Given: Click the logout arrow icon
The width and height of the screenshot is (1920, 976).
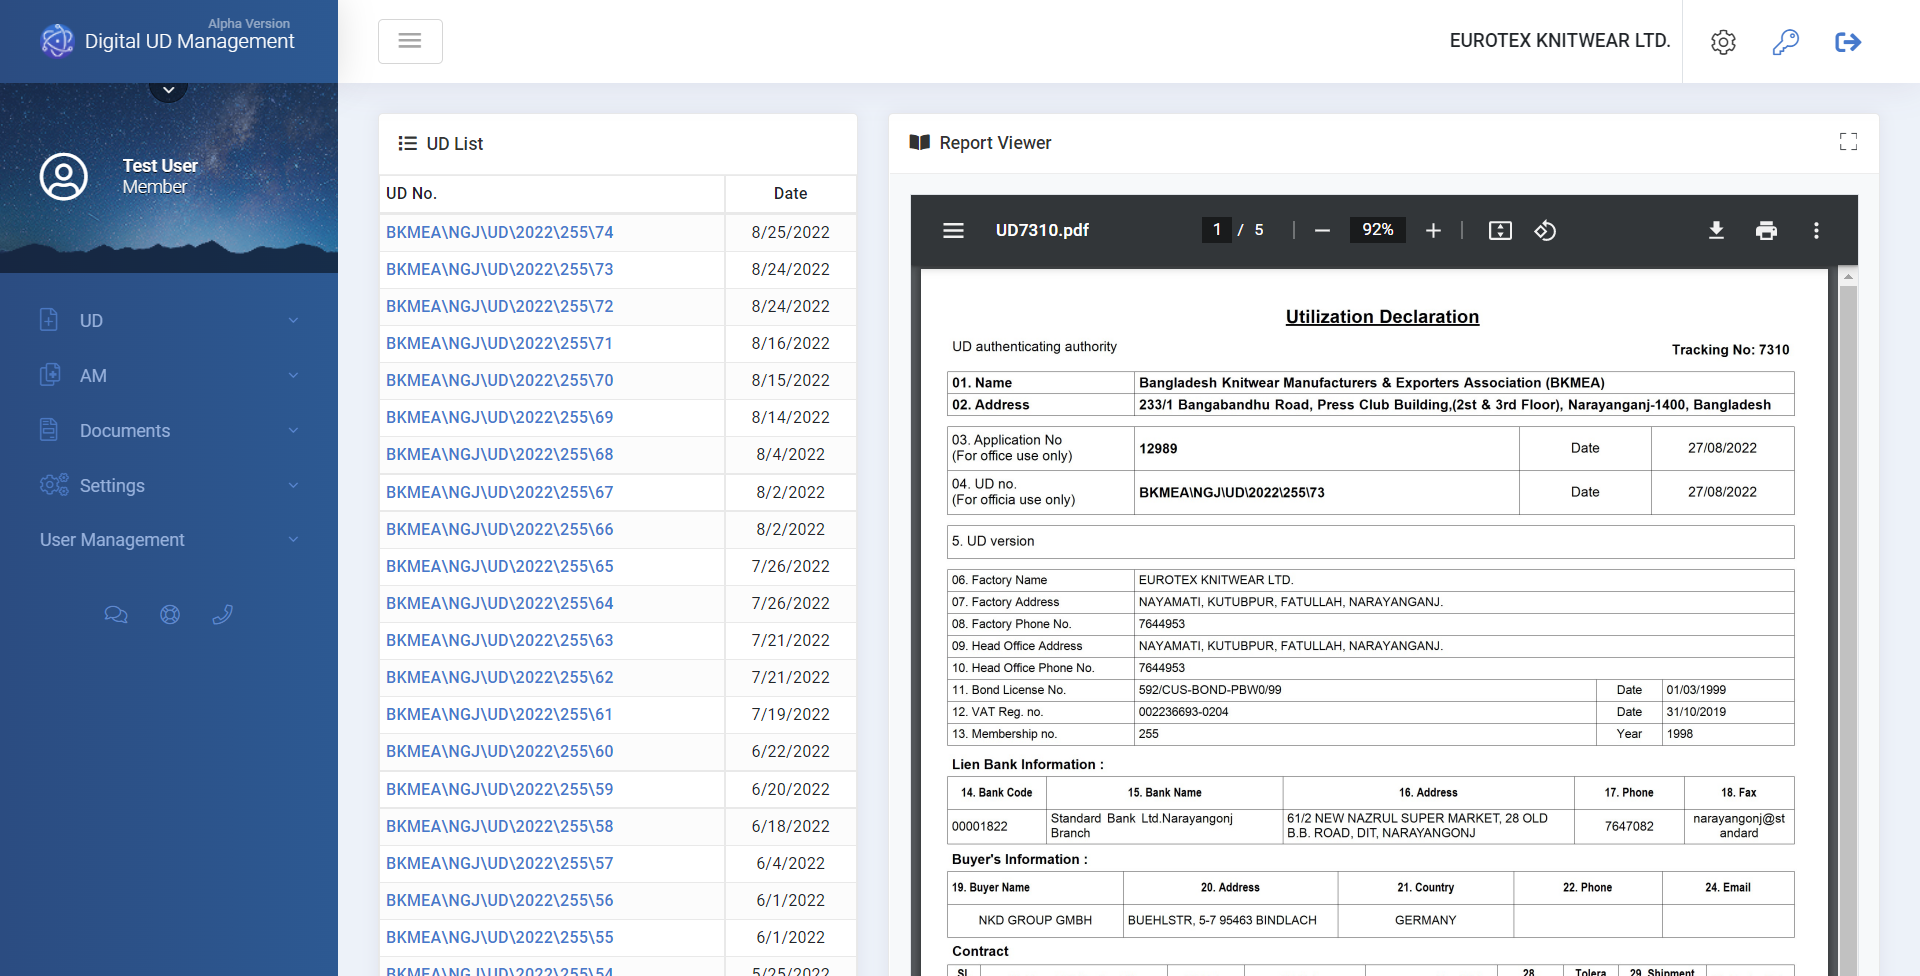Looking at the screenshot, I should tap(1848, 42).
